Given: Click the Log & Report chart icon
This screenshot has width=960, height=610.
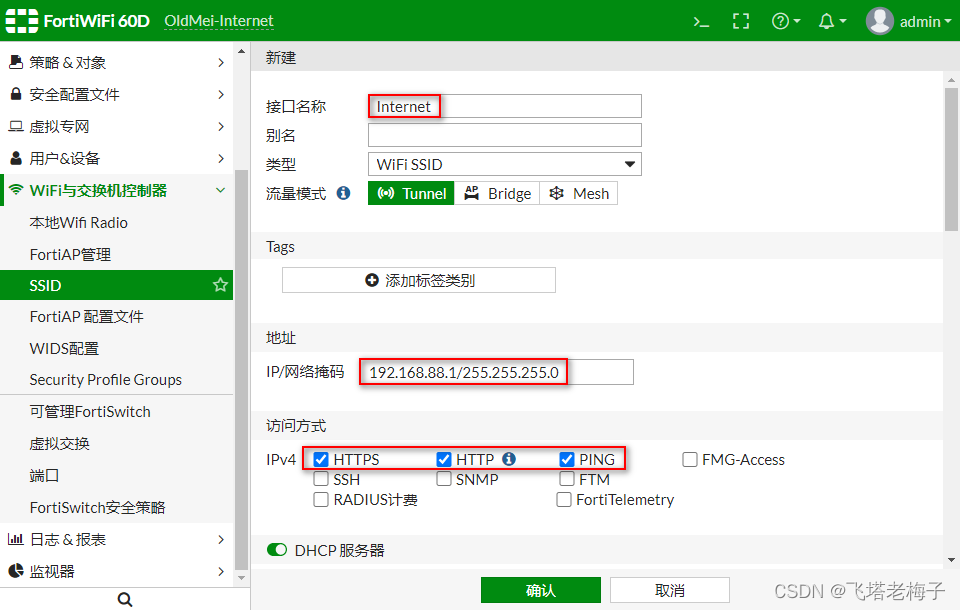Looking at the screenshot, I should (15, 539).
